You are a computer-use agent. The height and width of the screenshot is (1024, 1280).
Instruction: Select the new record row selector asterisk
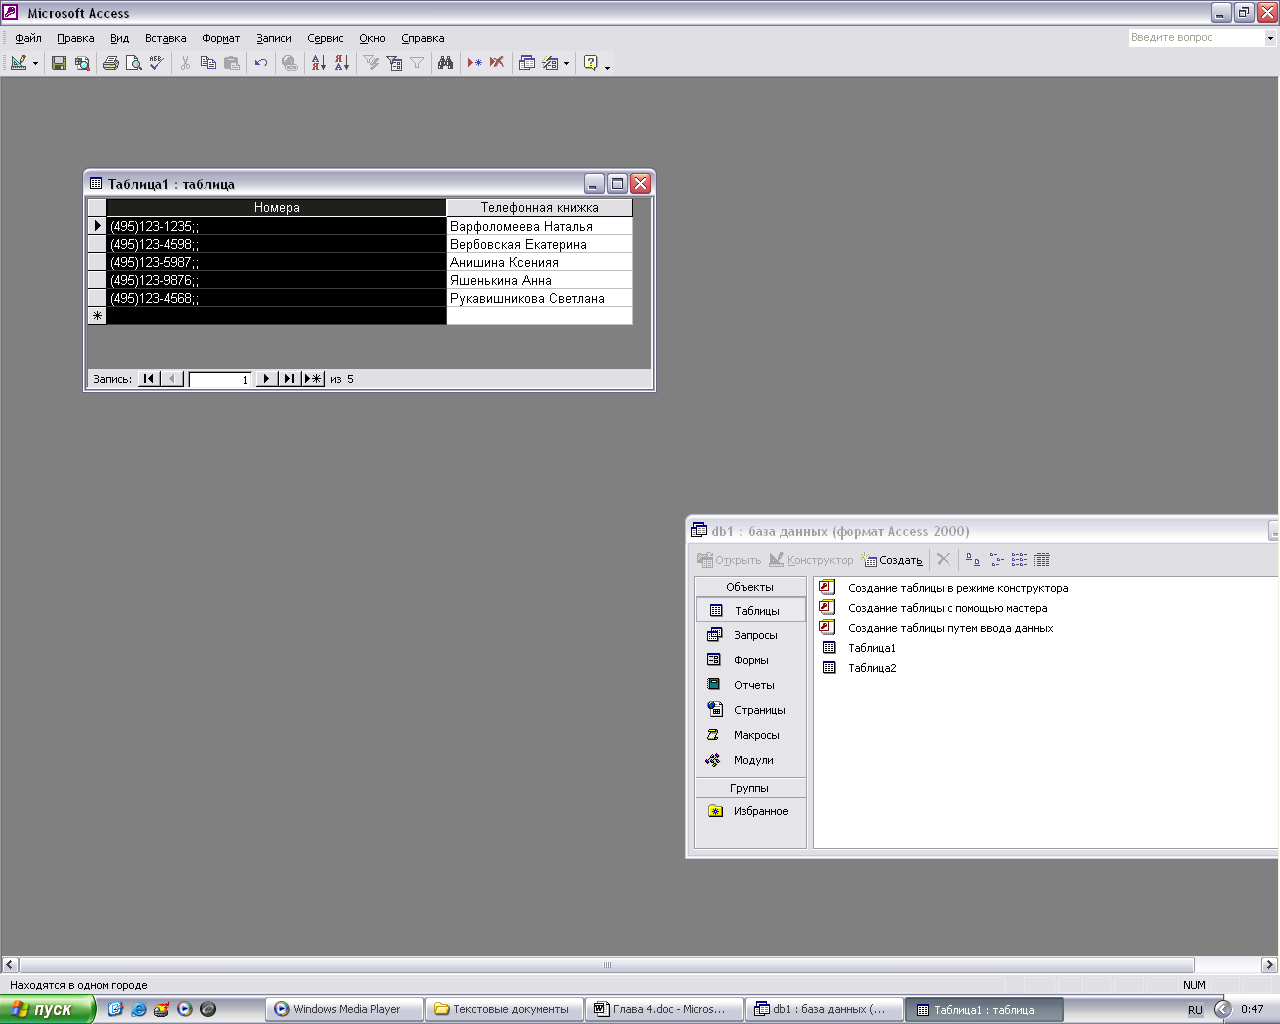[x=97, y=316]
